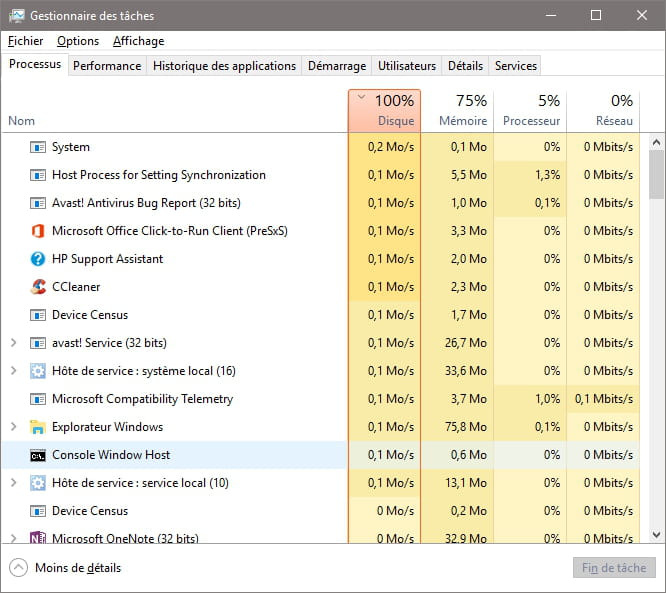Screen dimensions: 666x593
Task: Open the Affichage menu
Action: coord(138,41)
